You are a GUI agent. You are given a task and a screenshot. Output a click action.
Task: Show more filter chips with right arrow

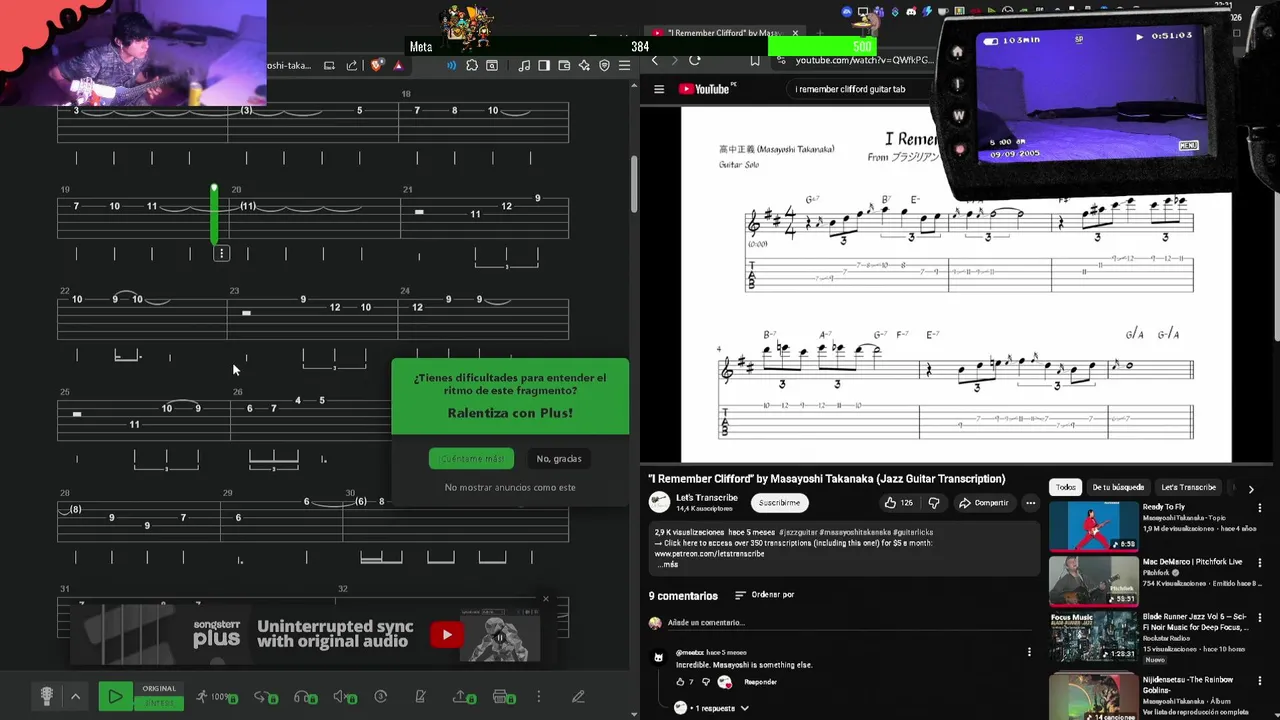1250,489
